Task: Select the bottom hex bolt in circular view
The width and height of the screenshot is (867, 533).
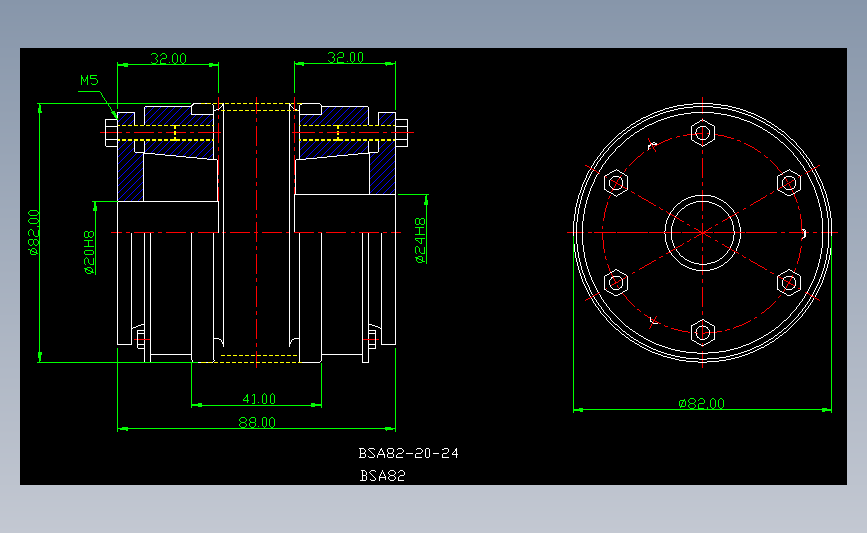Action: (x=703, y=332)
